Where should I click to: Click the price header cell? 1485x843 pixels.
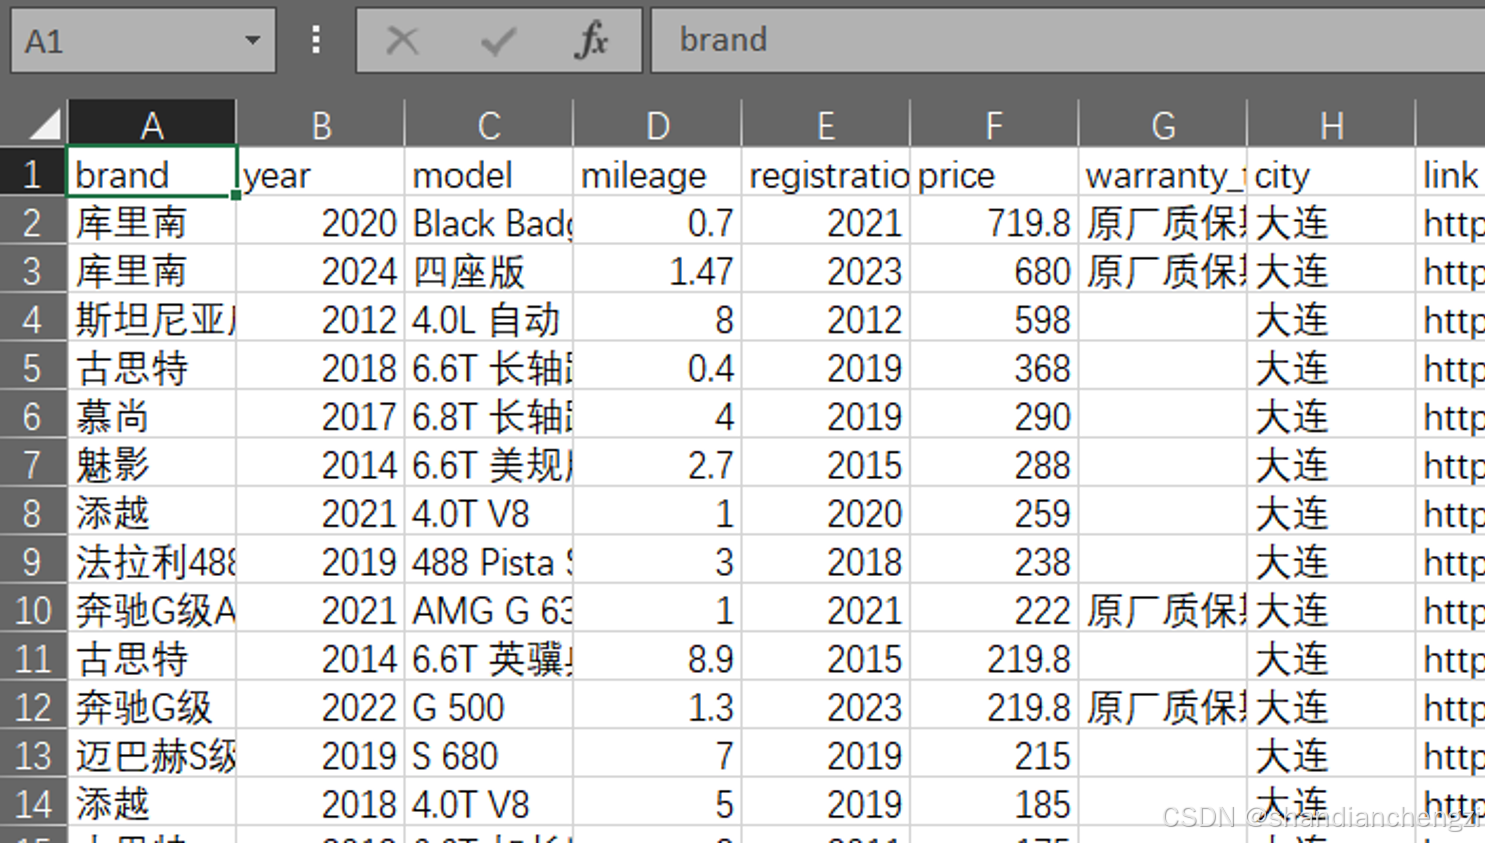tap(994, 174)
